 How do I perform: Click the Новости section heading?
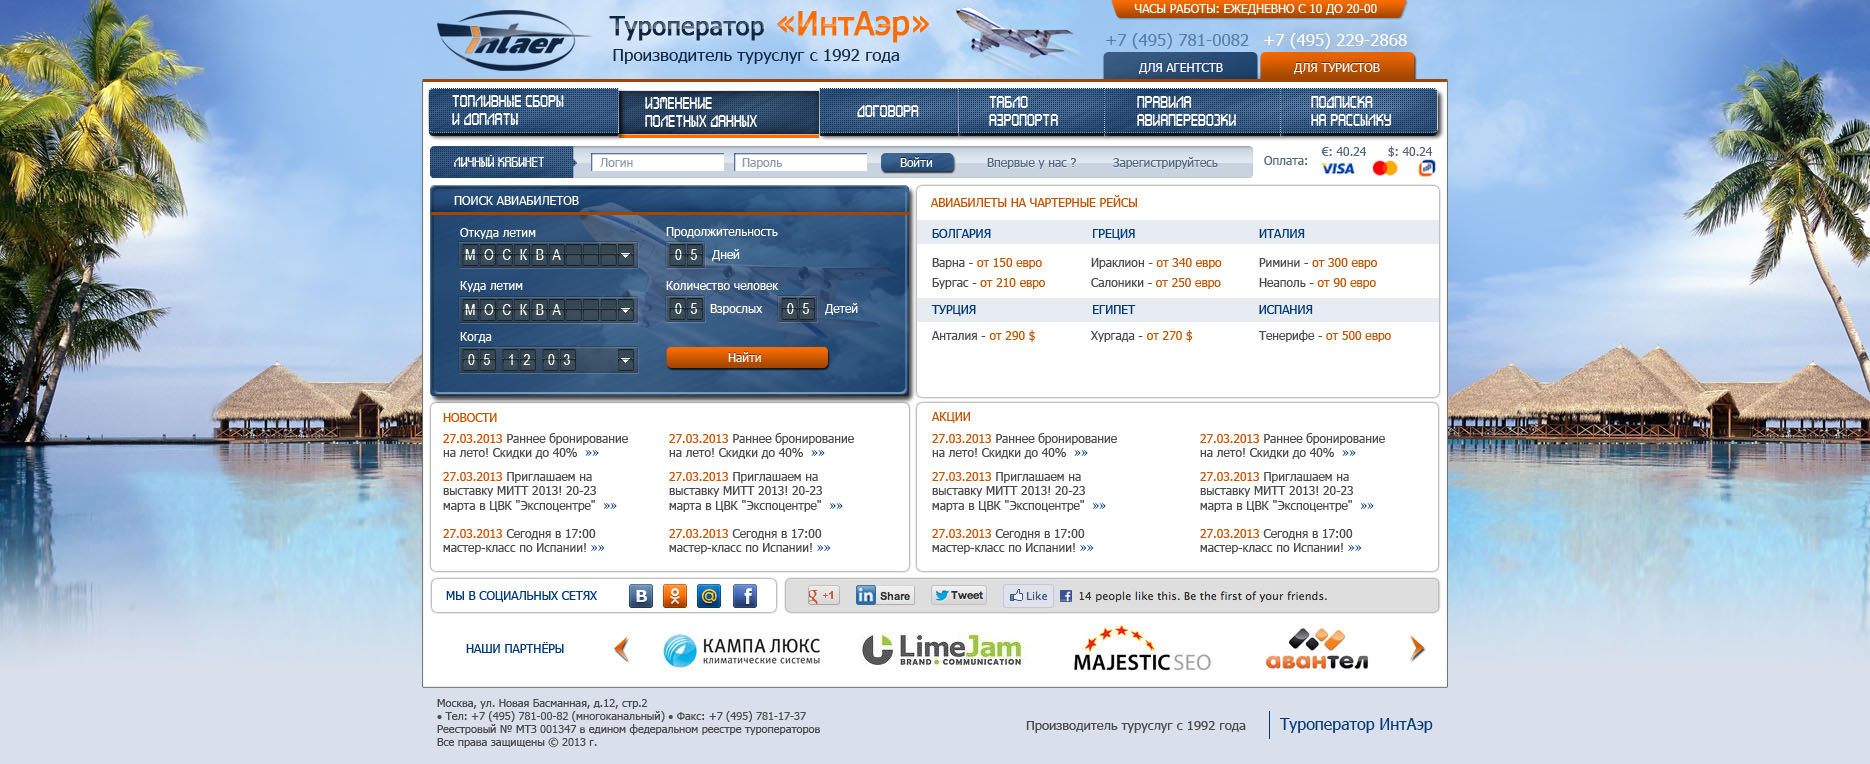point(470,418)
